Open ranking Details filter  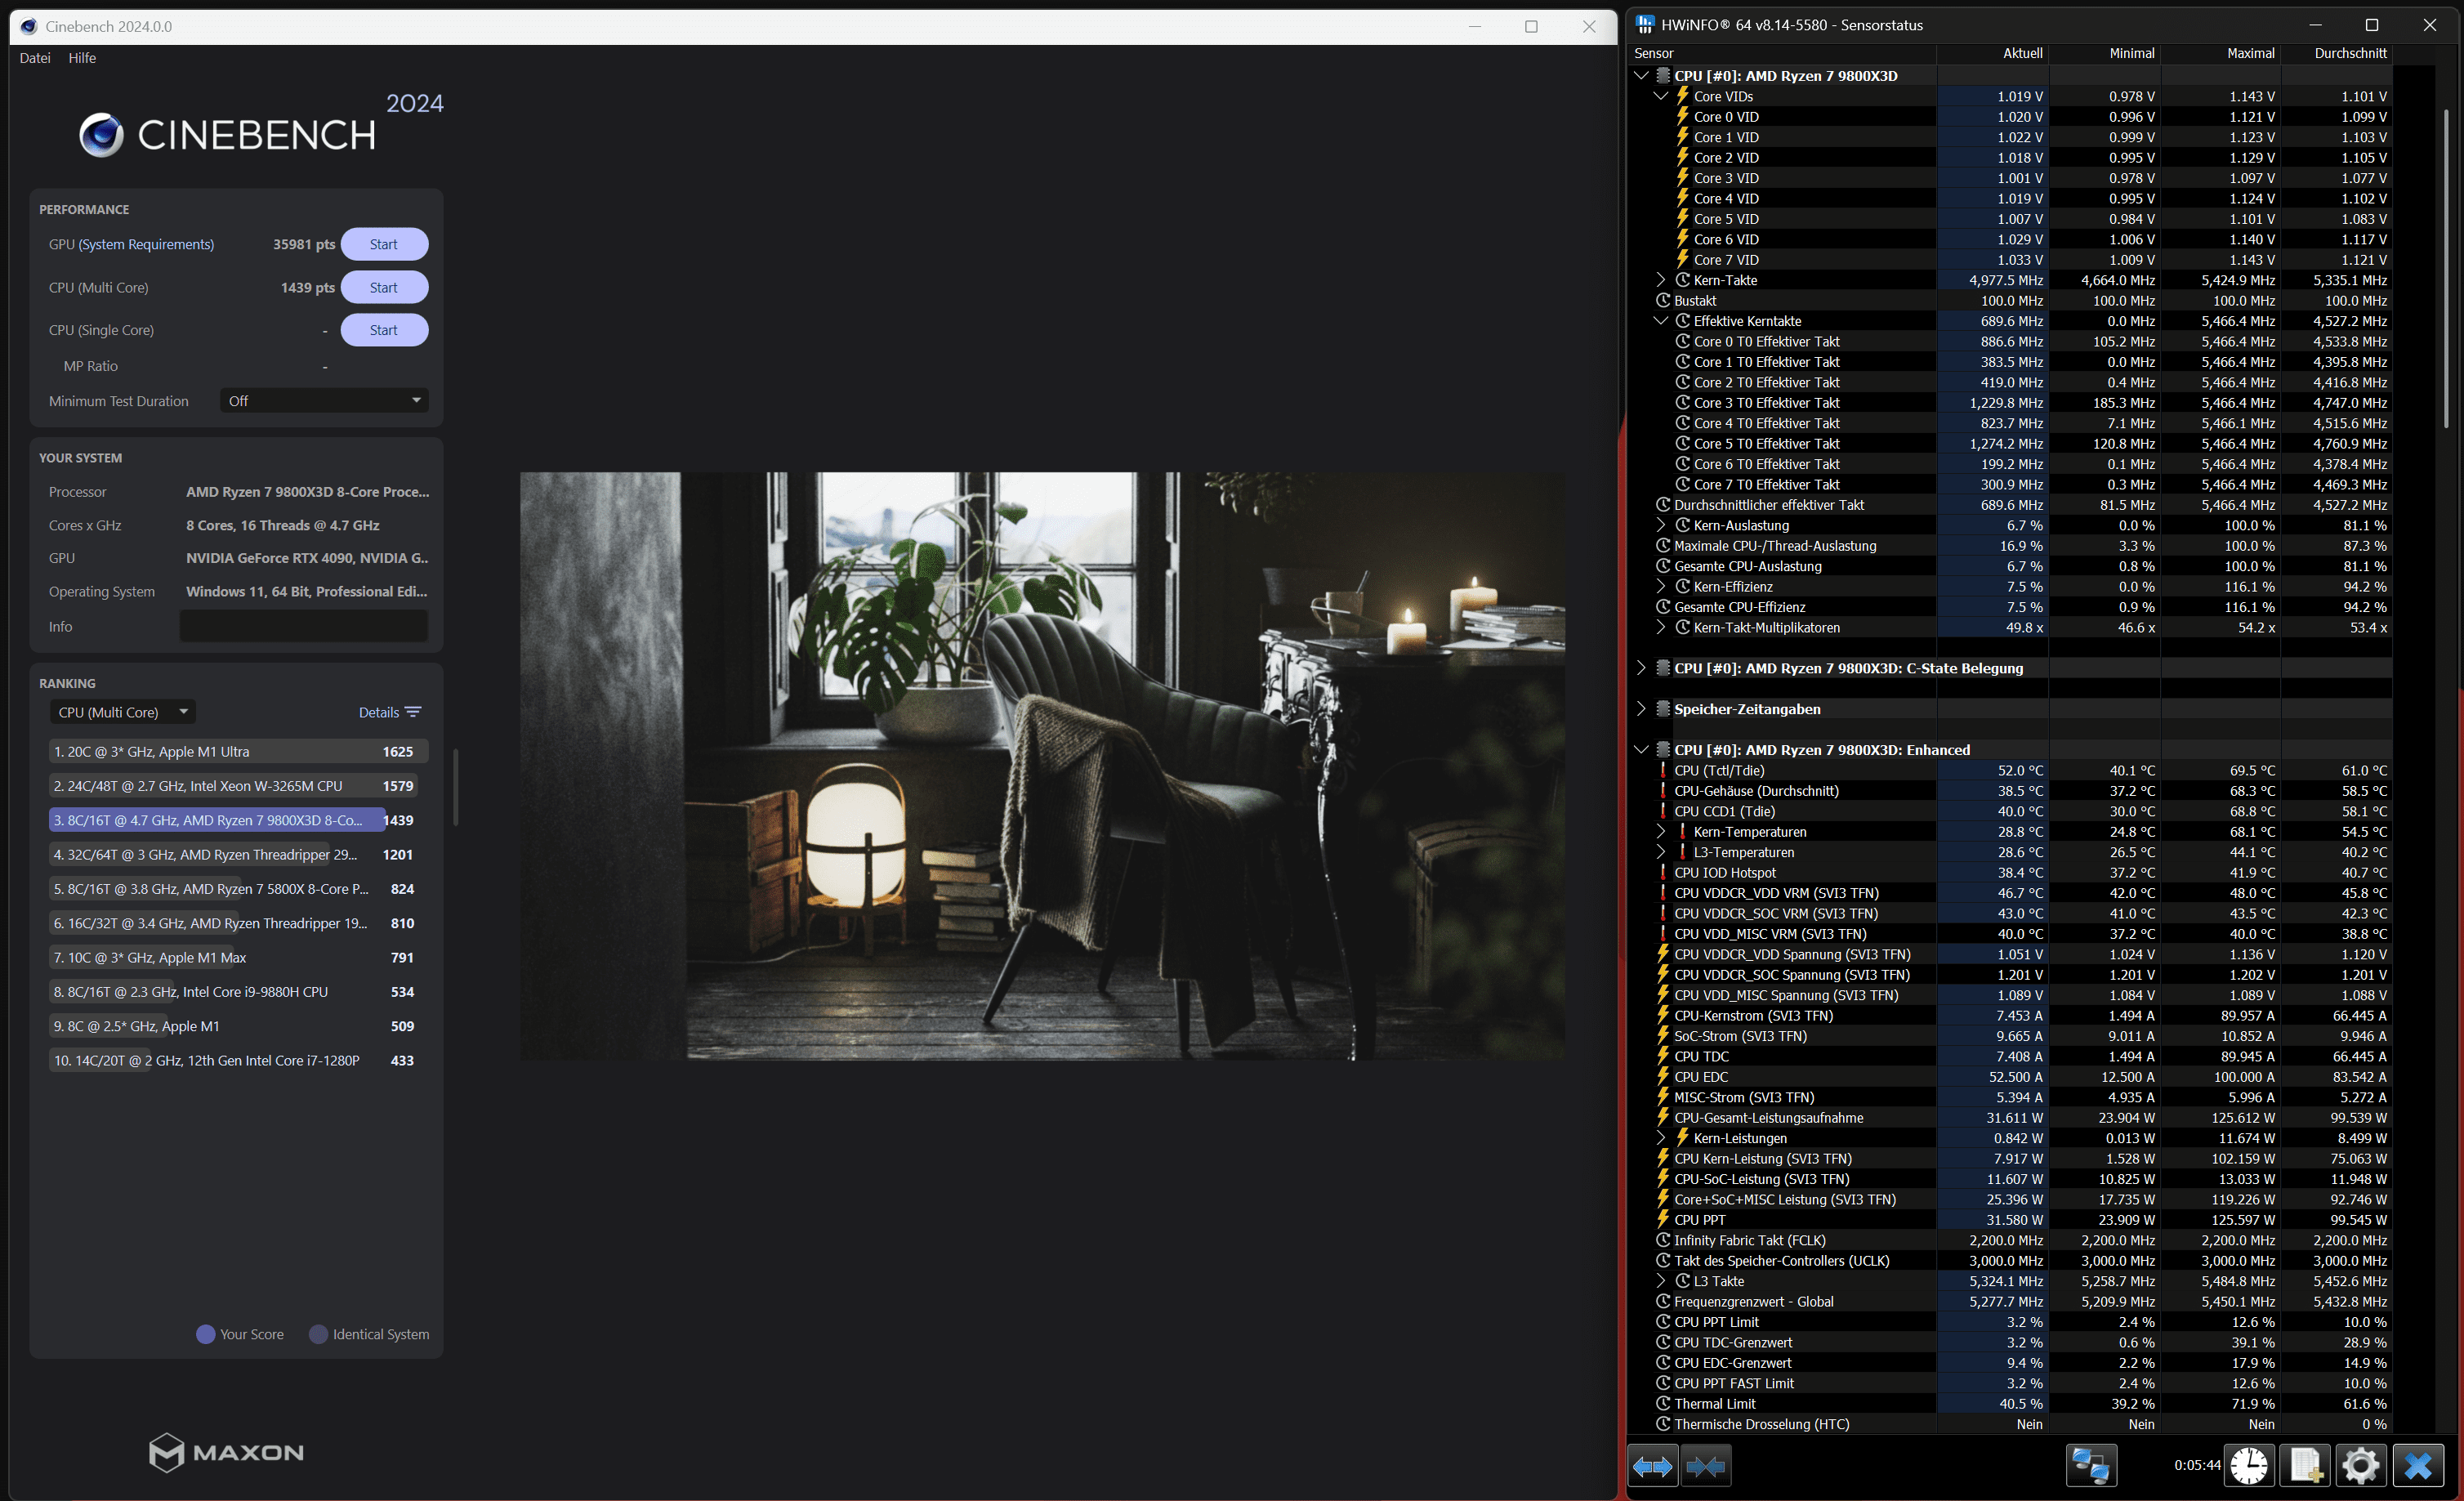(390, 712)
